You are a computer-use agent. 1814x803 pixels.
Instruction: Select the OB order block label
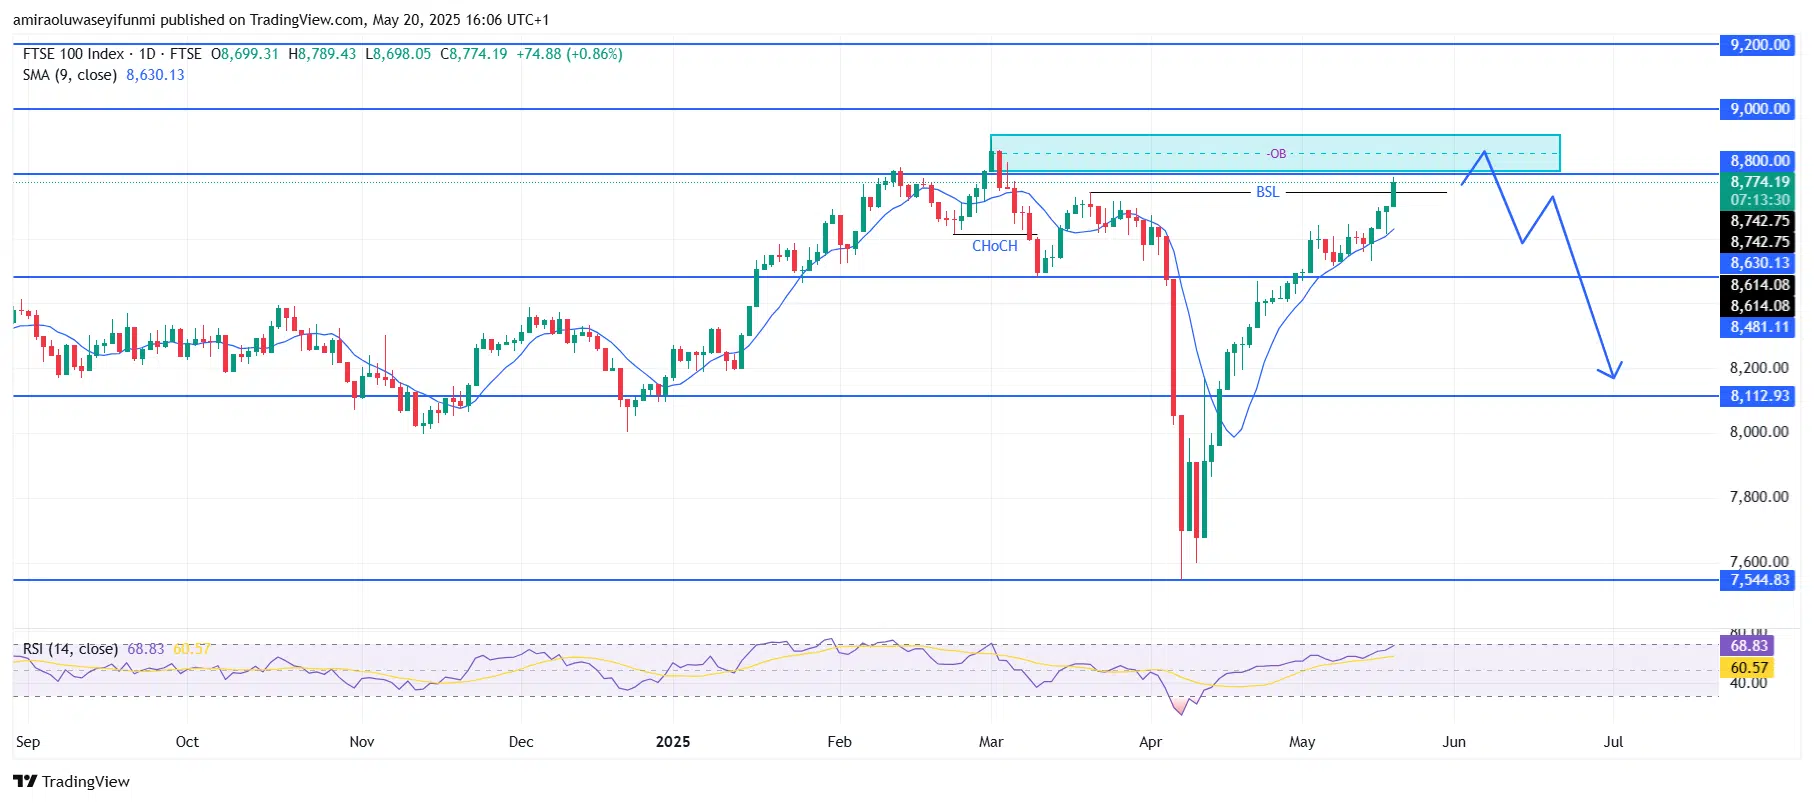point(1277,154)
